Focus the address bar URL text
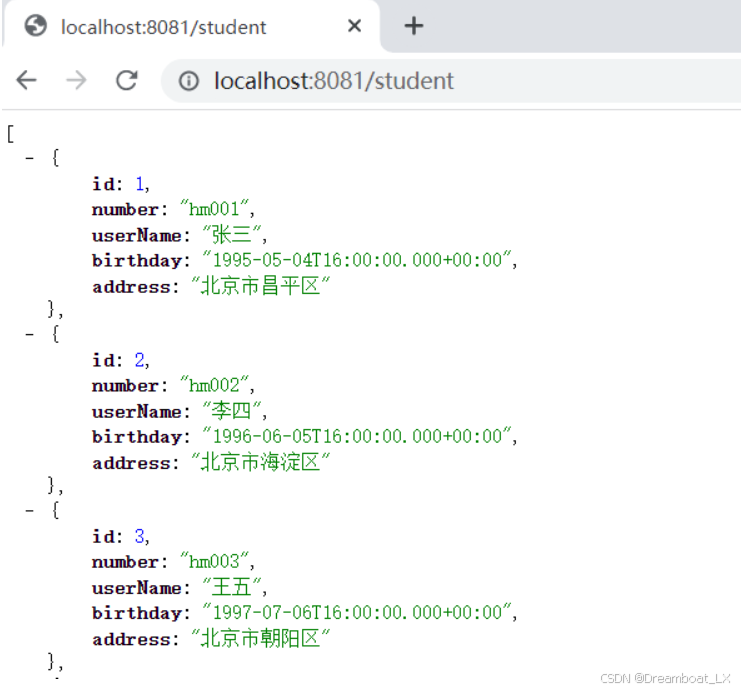745x691 pixels. [334, 81]
